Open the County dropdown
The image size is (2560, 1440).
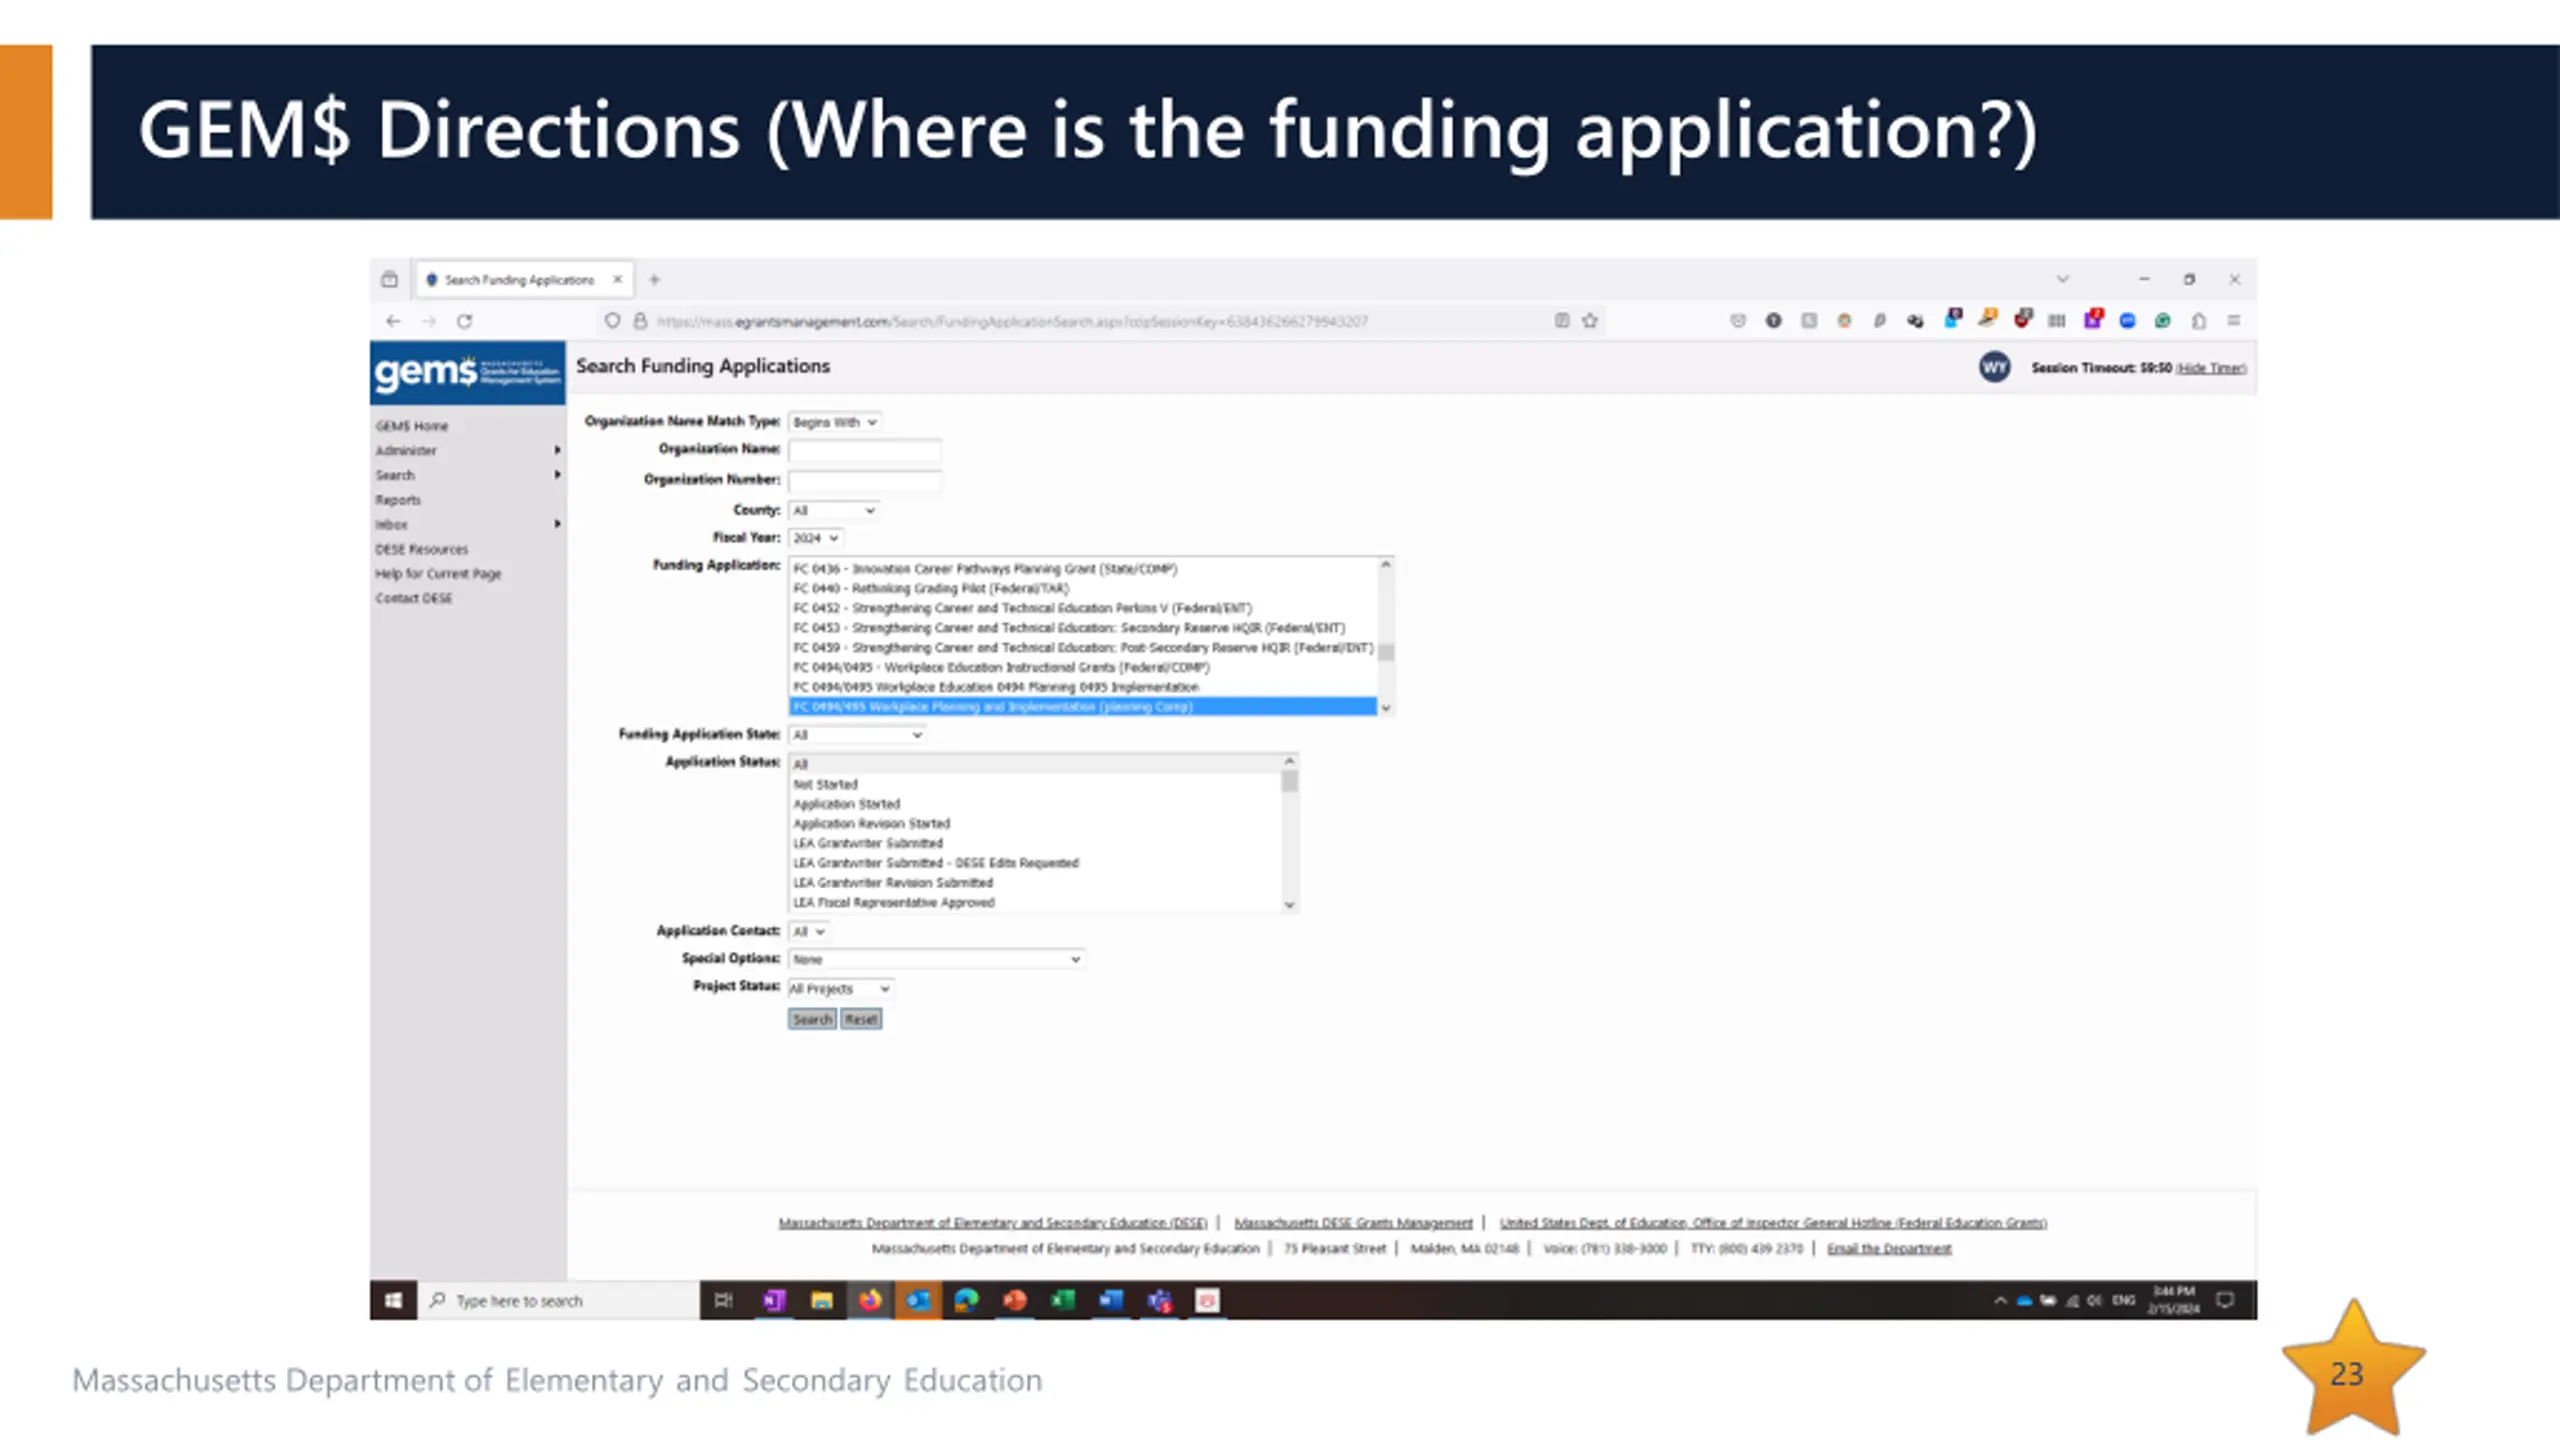tap(834, 510)
